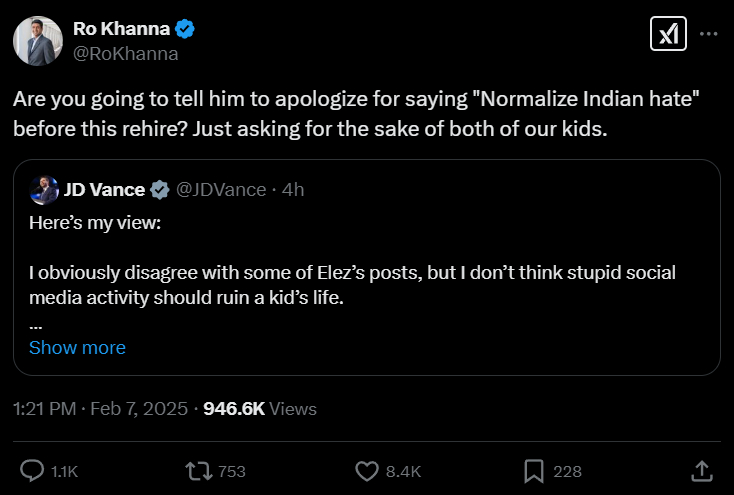Repost this tweet via retweet icon

coord(201,470)
